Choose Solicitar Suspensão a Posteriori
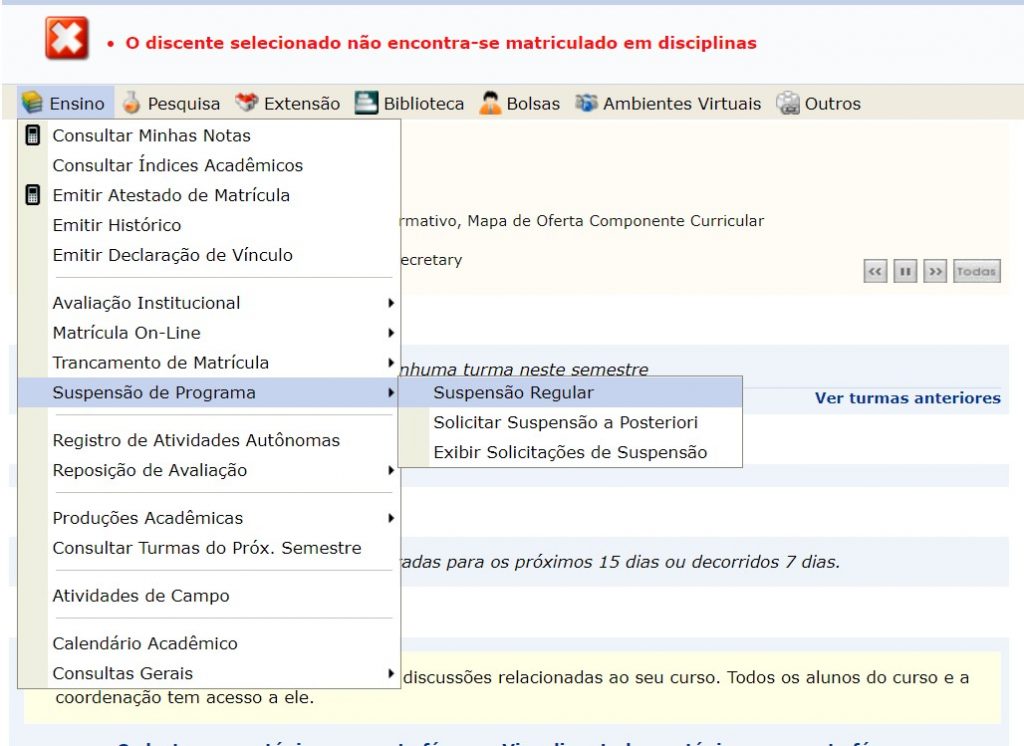The image size is (1024, 746). click(x=565, y=423)
